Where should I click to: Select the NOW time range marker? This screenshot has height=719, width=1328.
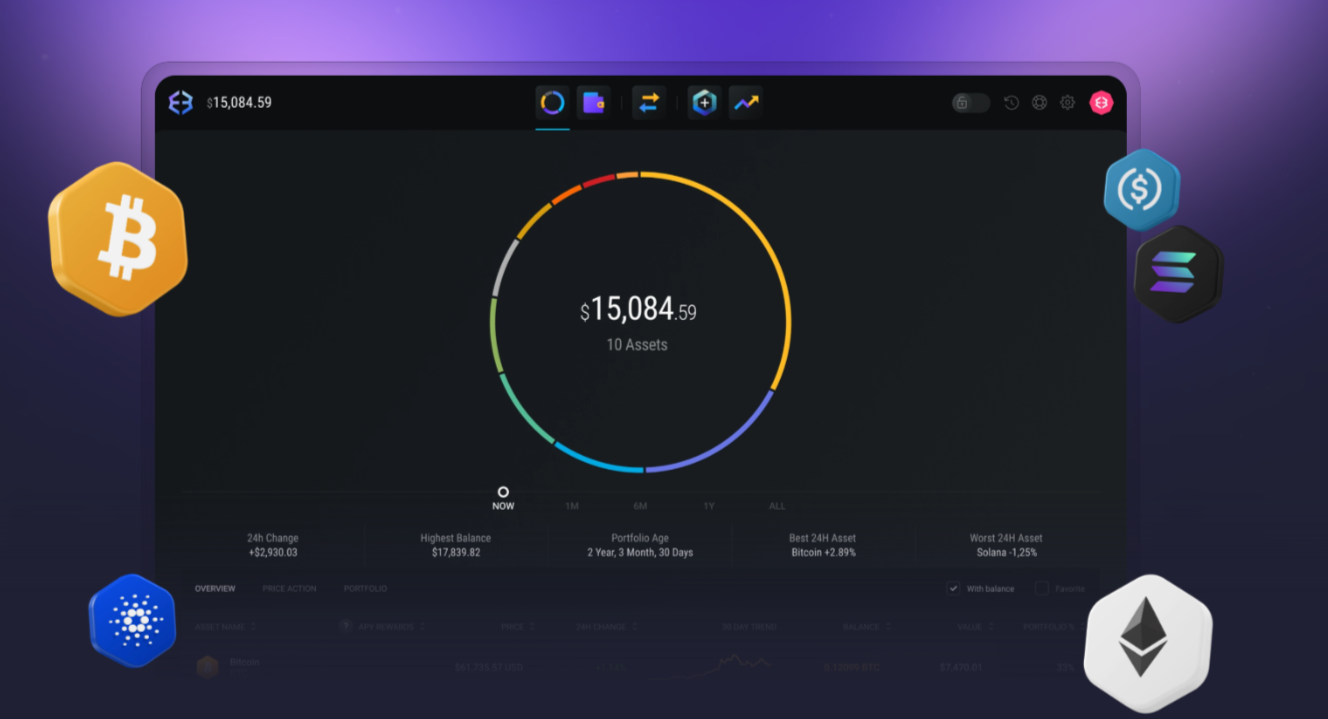point(503,499)
